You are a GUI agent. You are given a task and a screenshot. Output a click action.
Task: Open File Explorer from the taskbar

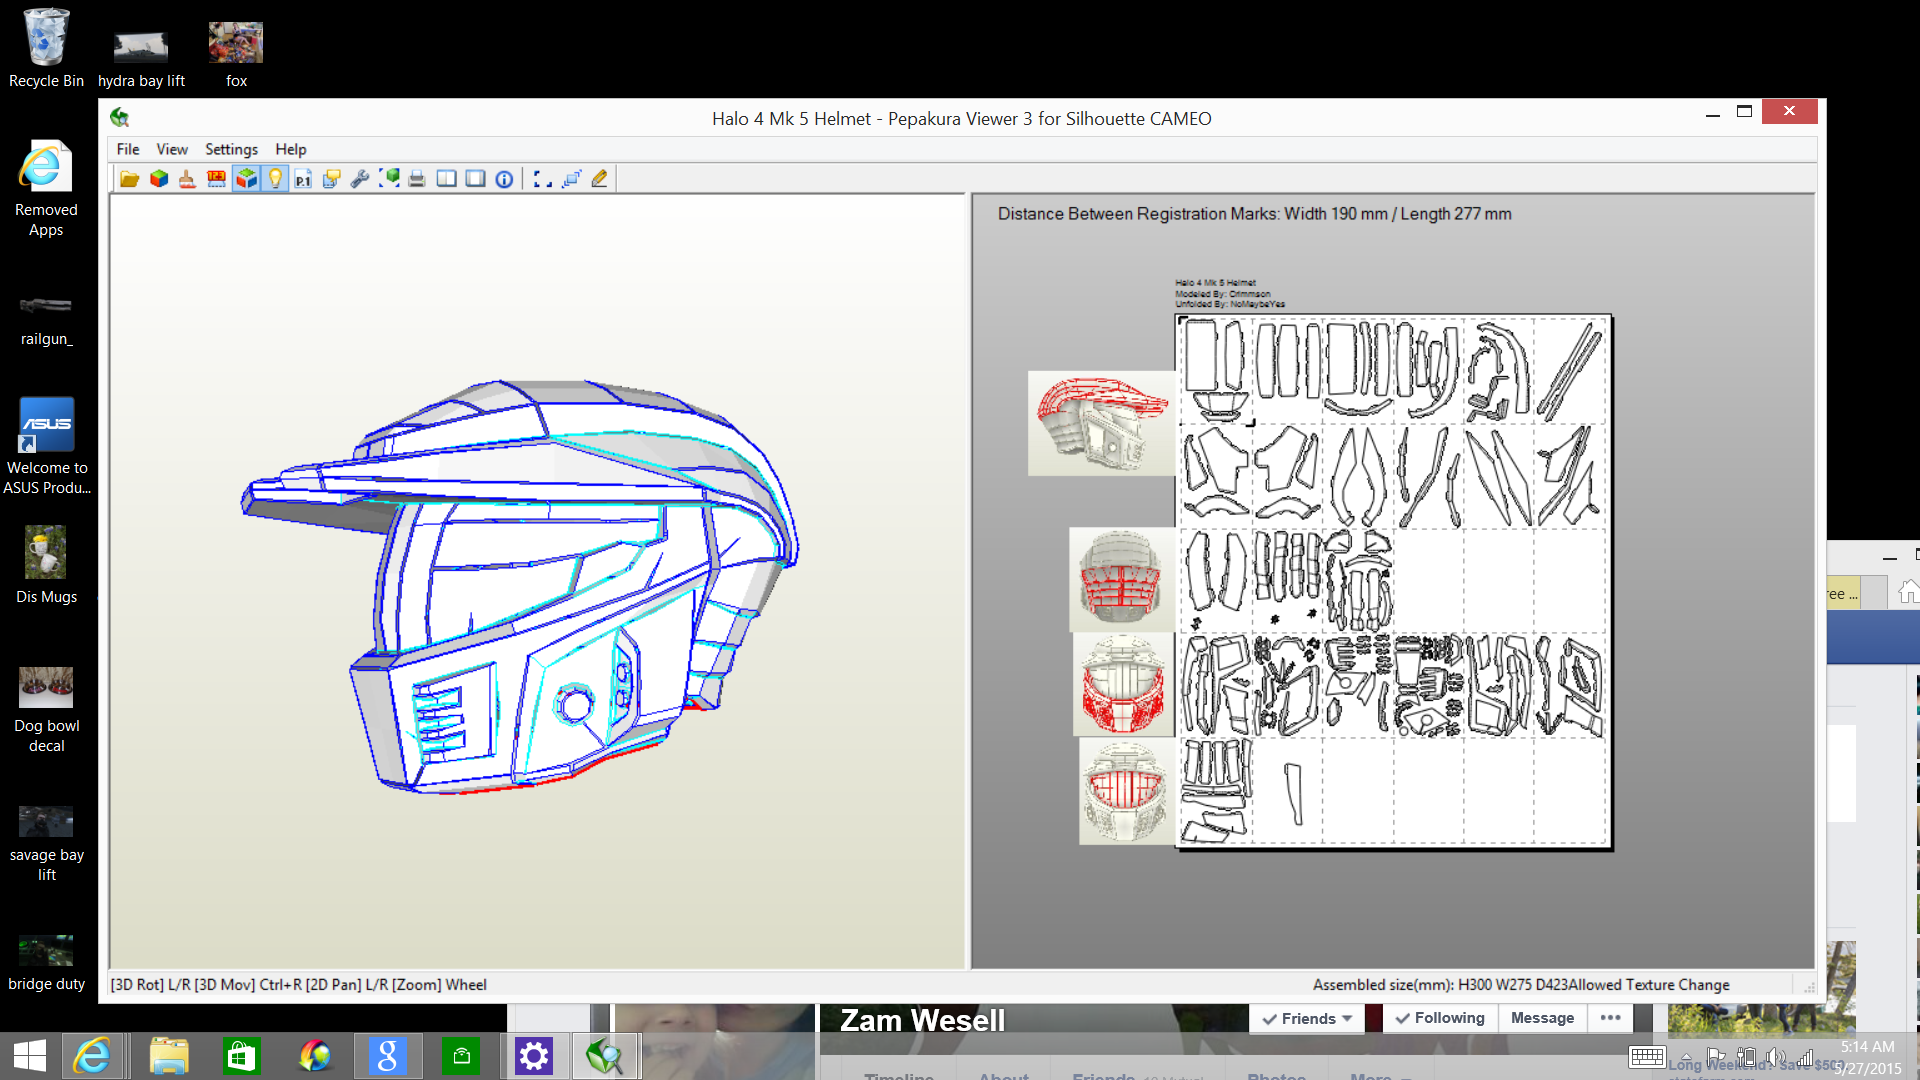pyautogui.click(x=169, y=1056)
